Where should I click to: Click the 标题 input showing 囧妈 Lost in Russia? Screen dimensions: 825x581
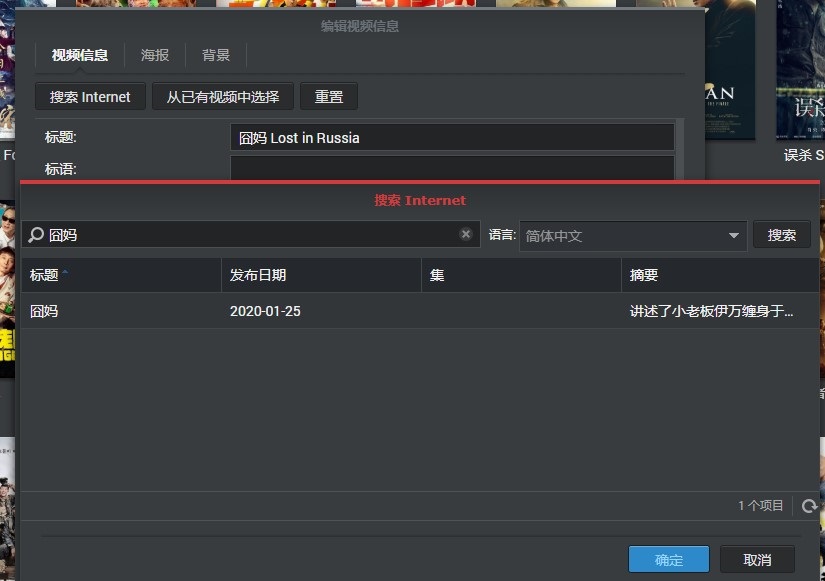(x=452, y=137)
